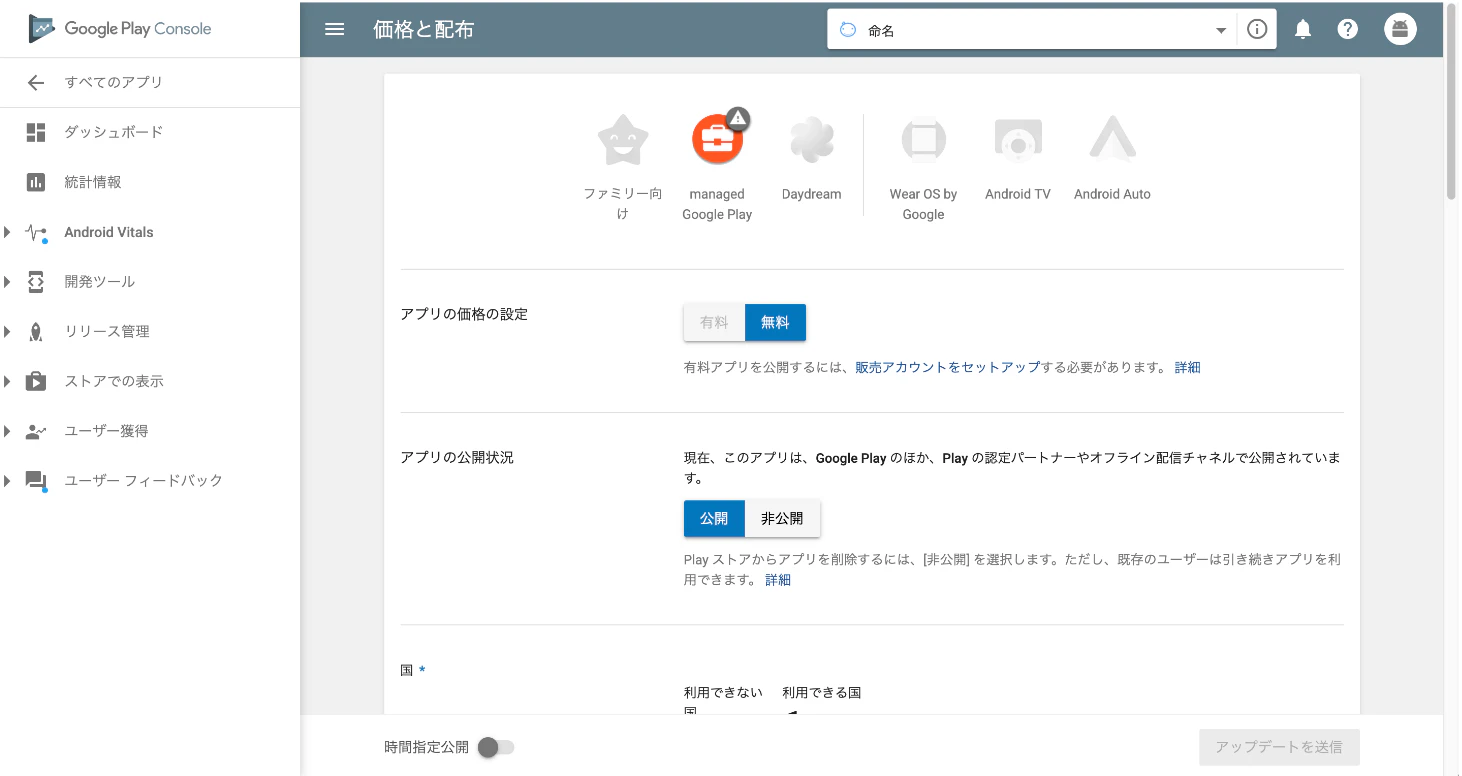Select the 非公開 availability option
The width and height of the screenshot is (1462, 776).
coord(782,519)
